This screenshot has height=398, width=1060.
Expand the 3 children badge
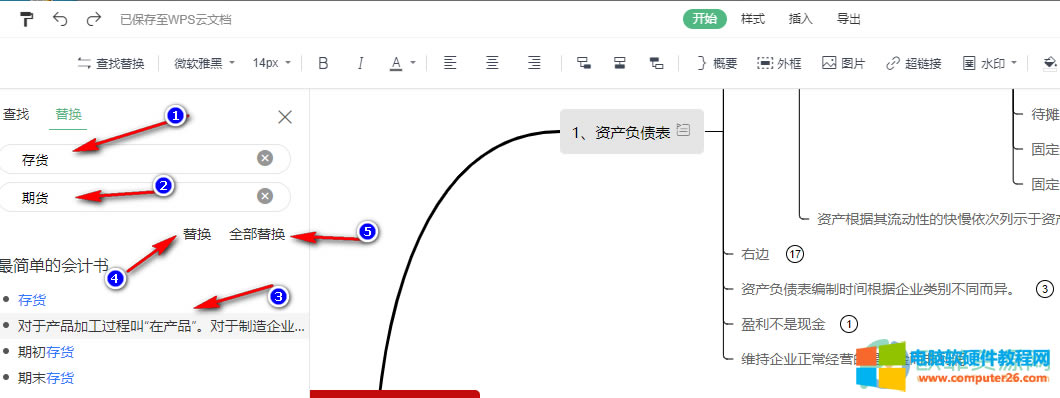coord(1044,289)
